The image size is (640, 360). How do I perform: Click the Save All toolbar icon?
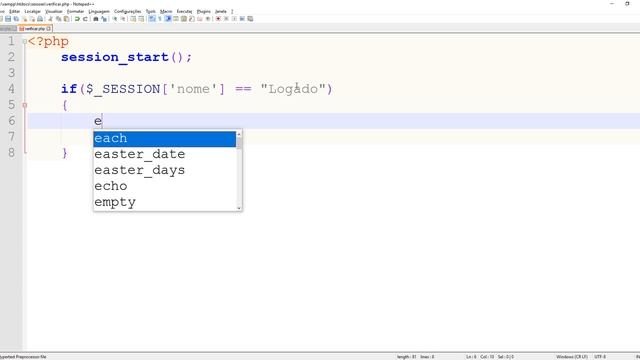tap(16, 19)
